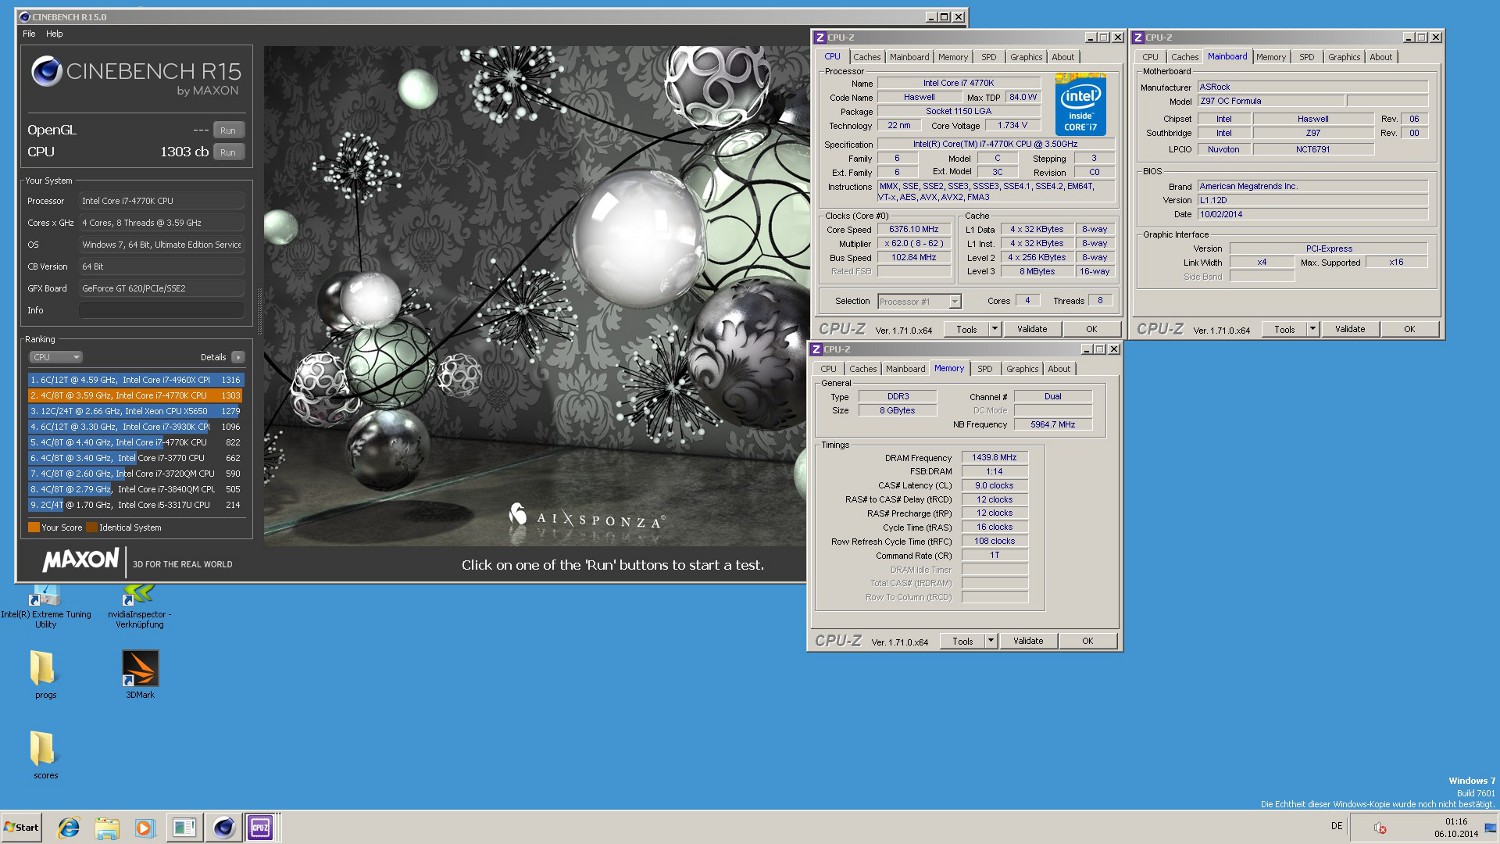The image size is (1500, 844).
Task: Click the MAXON logo in Cinebench
Action: coord(81,560)
